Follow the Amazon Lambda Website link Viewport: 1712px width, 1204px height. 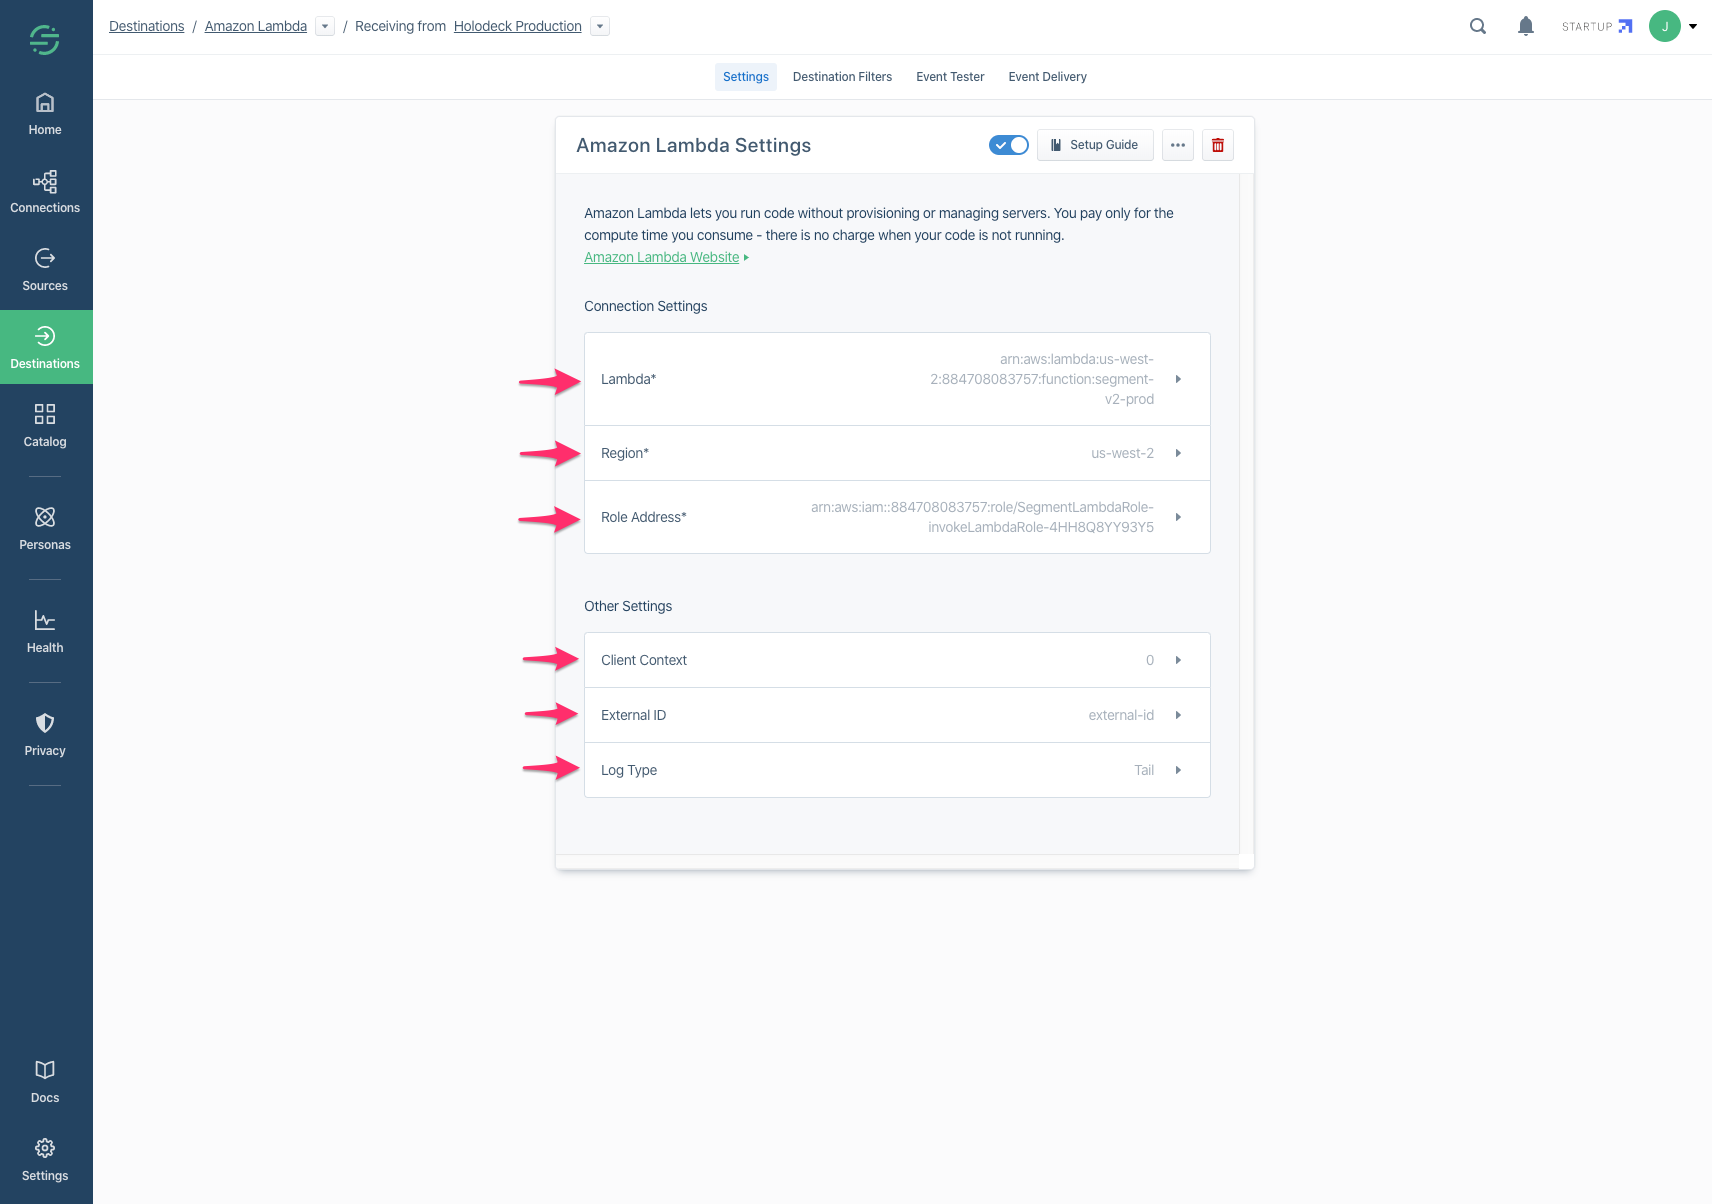tap(662, 257)
